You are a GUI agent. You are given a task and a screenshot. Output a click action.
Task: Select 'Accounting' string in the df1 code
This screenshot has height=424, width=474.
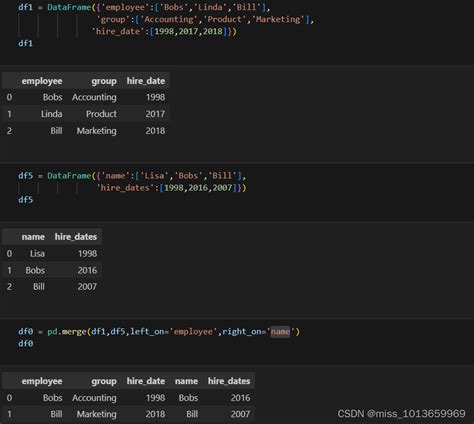point(169,19)
